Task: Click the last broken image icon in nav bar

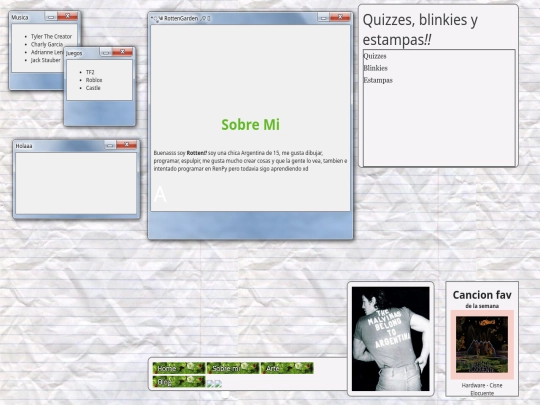Action: pyautogui.click(x=218, y=384)
